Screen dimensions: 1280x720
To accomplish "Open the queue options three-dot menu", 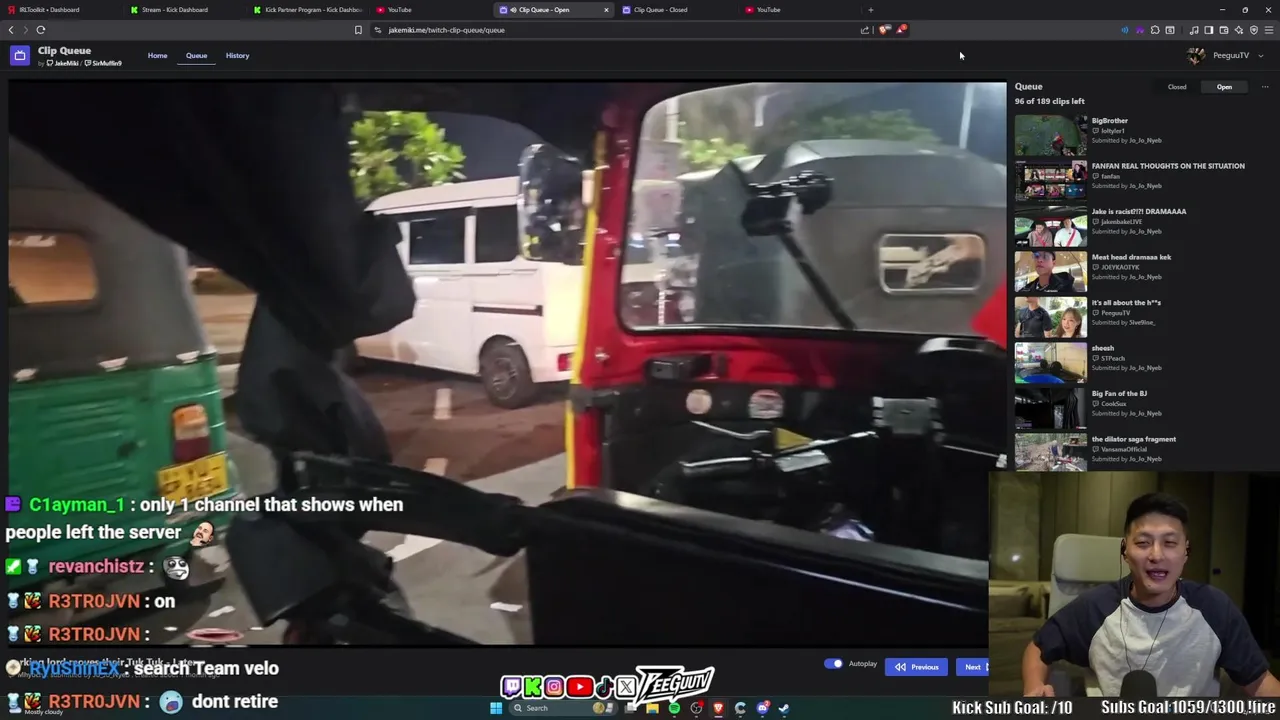I will coord(1264,87).
